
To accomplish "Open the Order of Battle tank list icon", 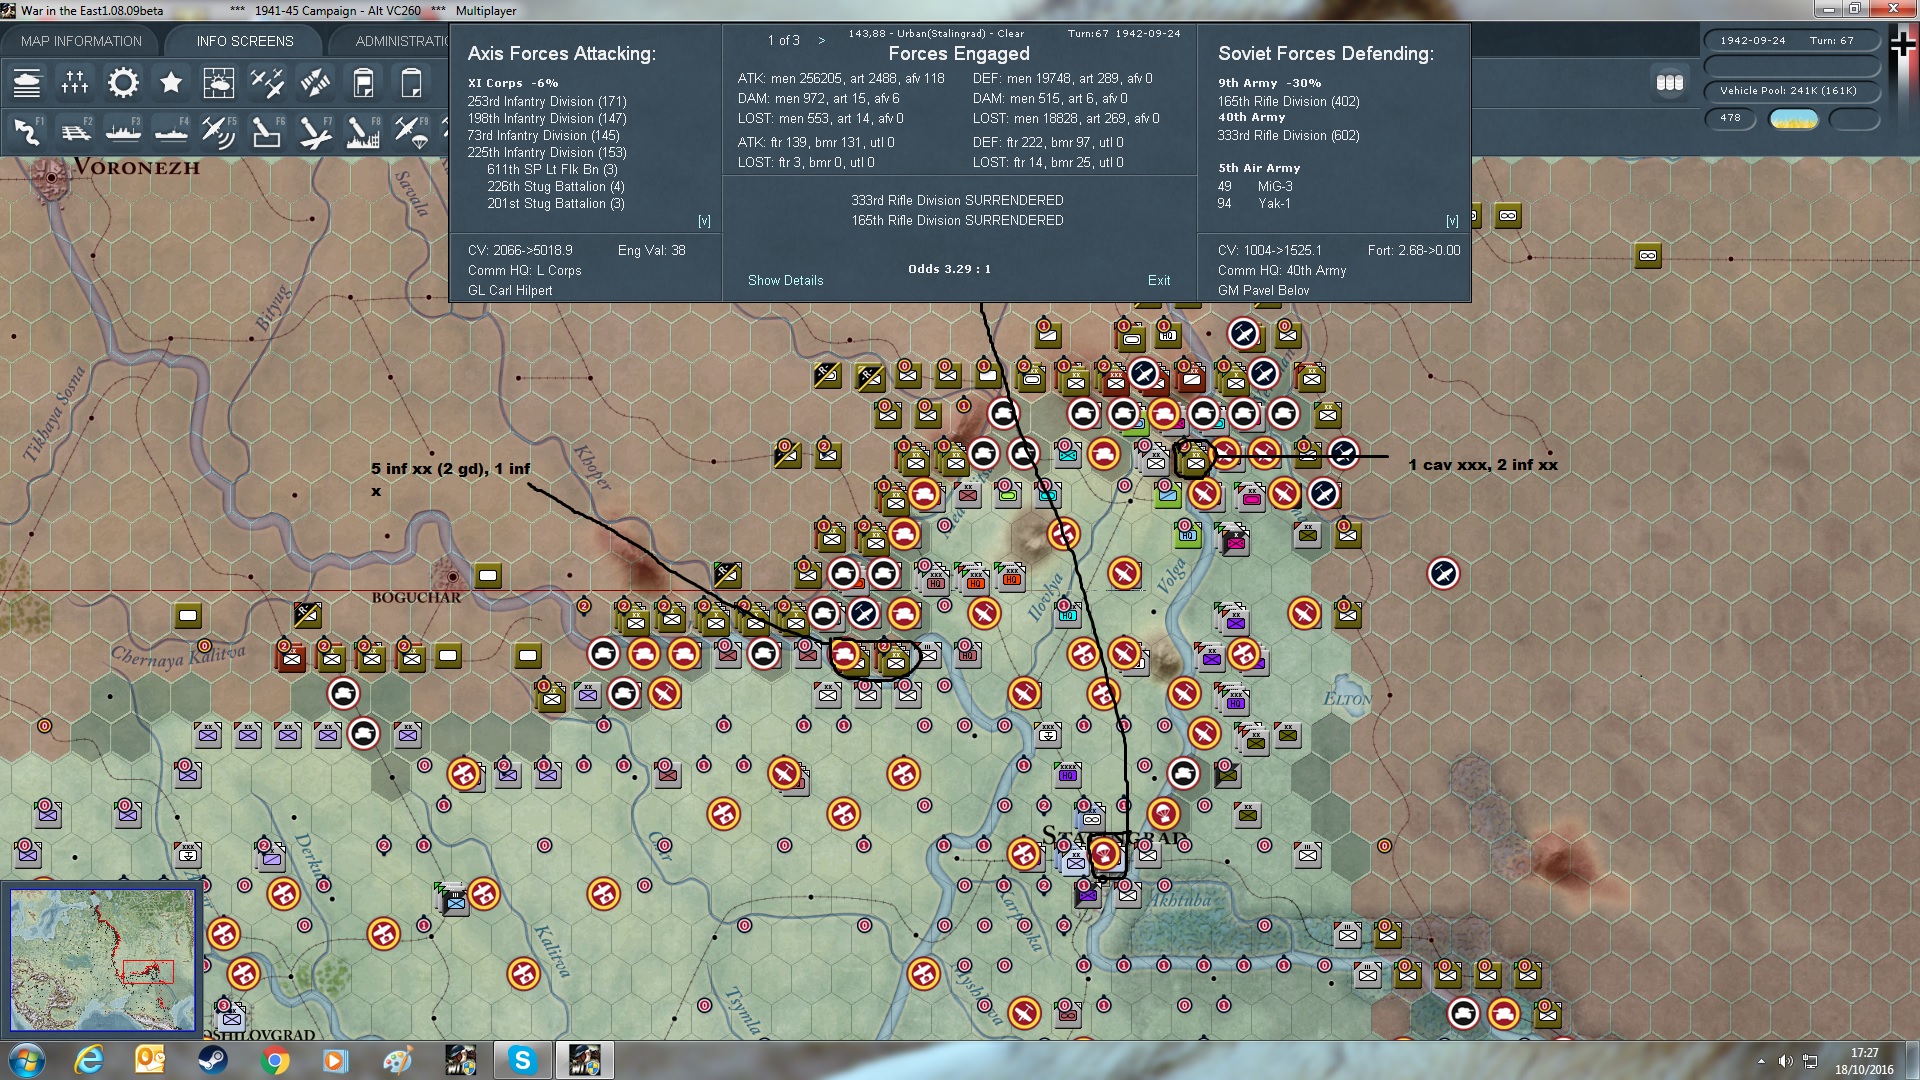I will [x=27, y=82].
